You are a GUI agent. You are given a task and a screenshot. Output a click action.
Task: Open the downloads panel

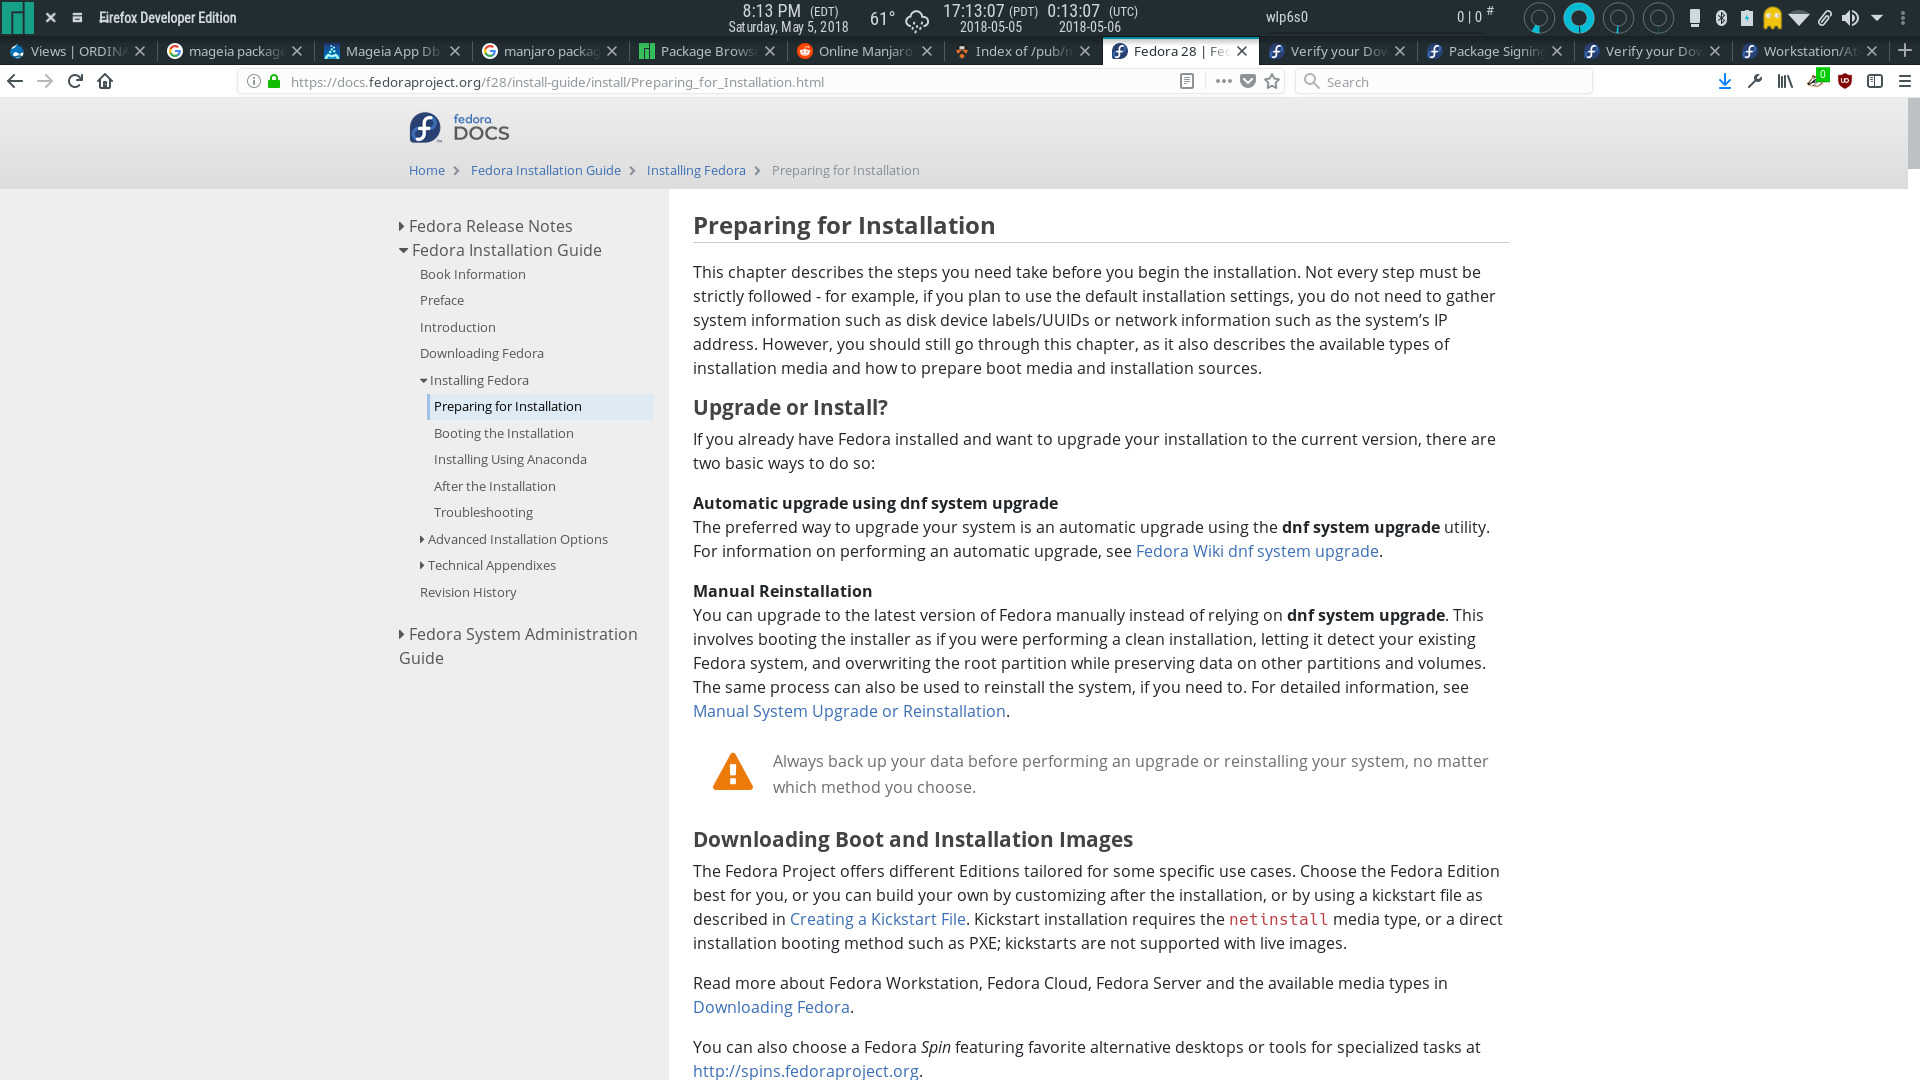click(1725, 81)
